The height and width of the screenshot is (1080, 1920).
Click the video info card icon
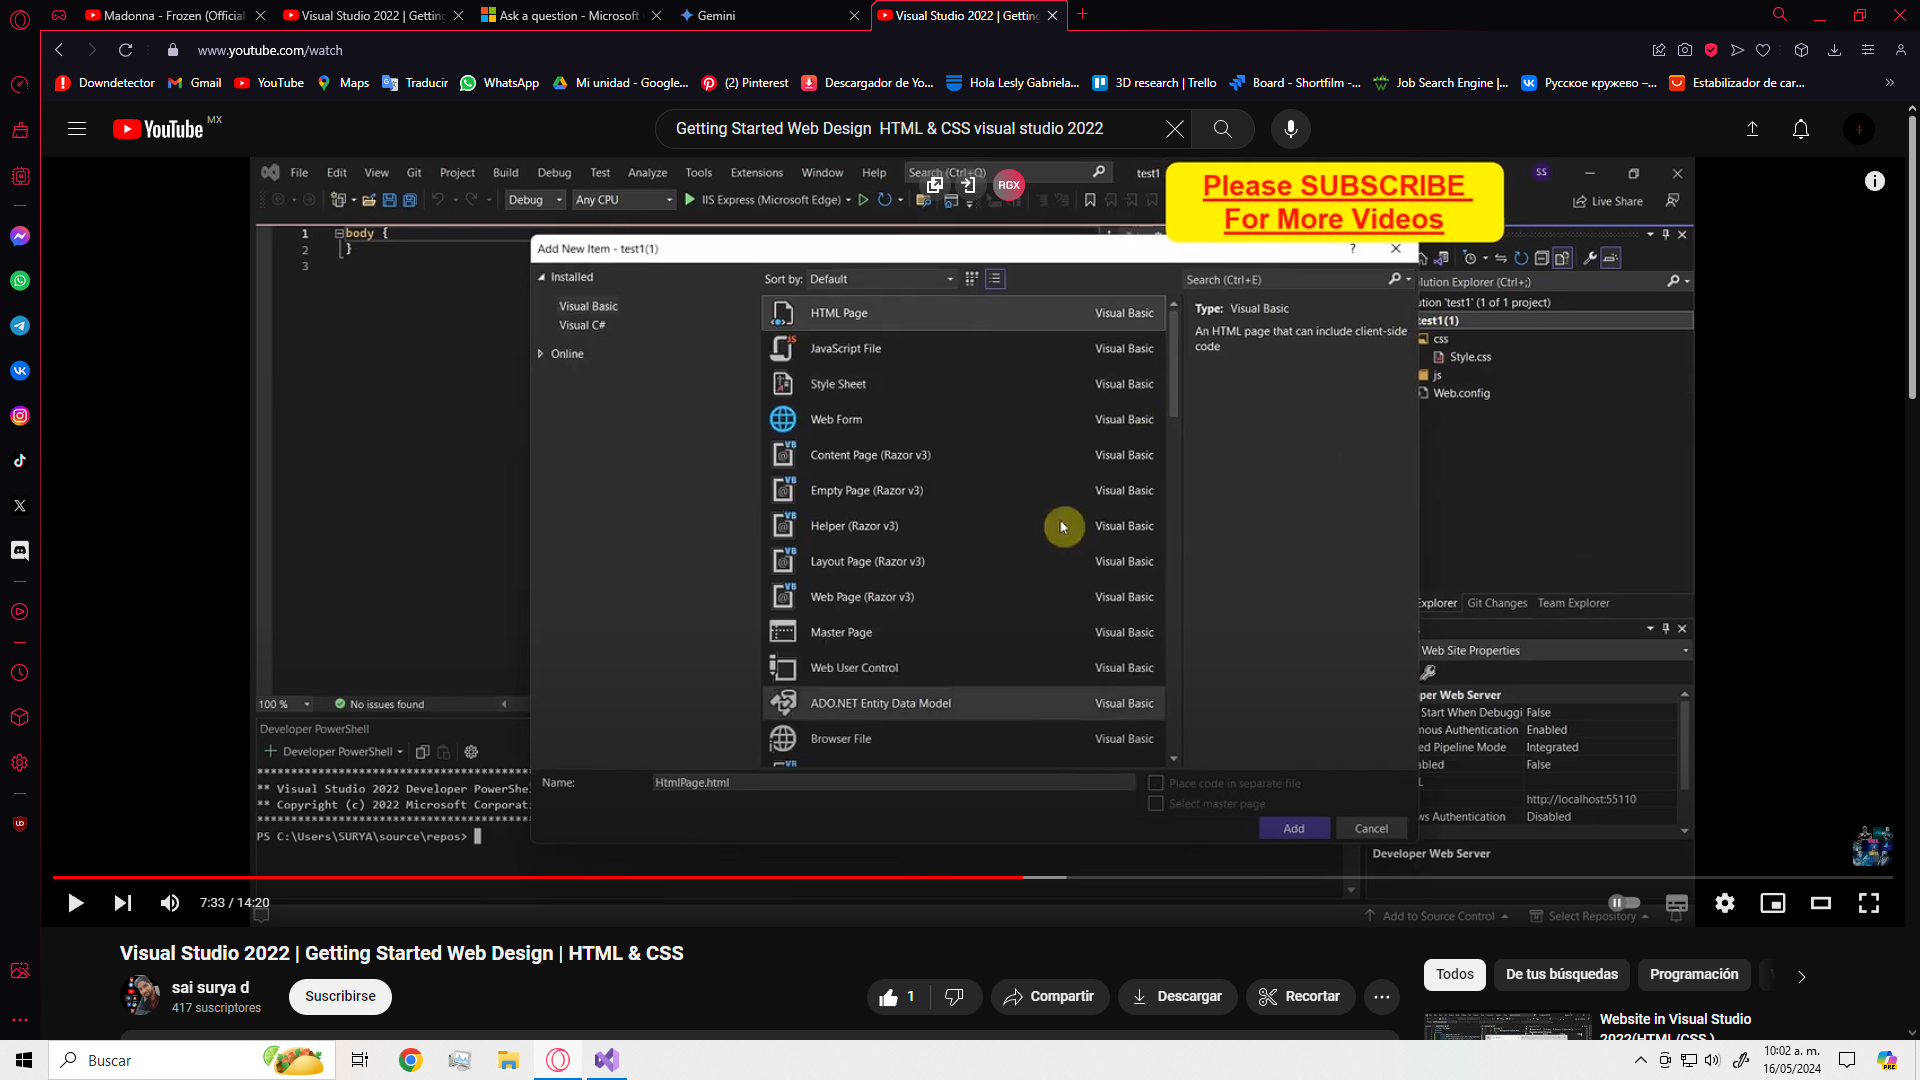tap(1875, 181)
